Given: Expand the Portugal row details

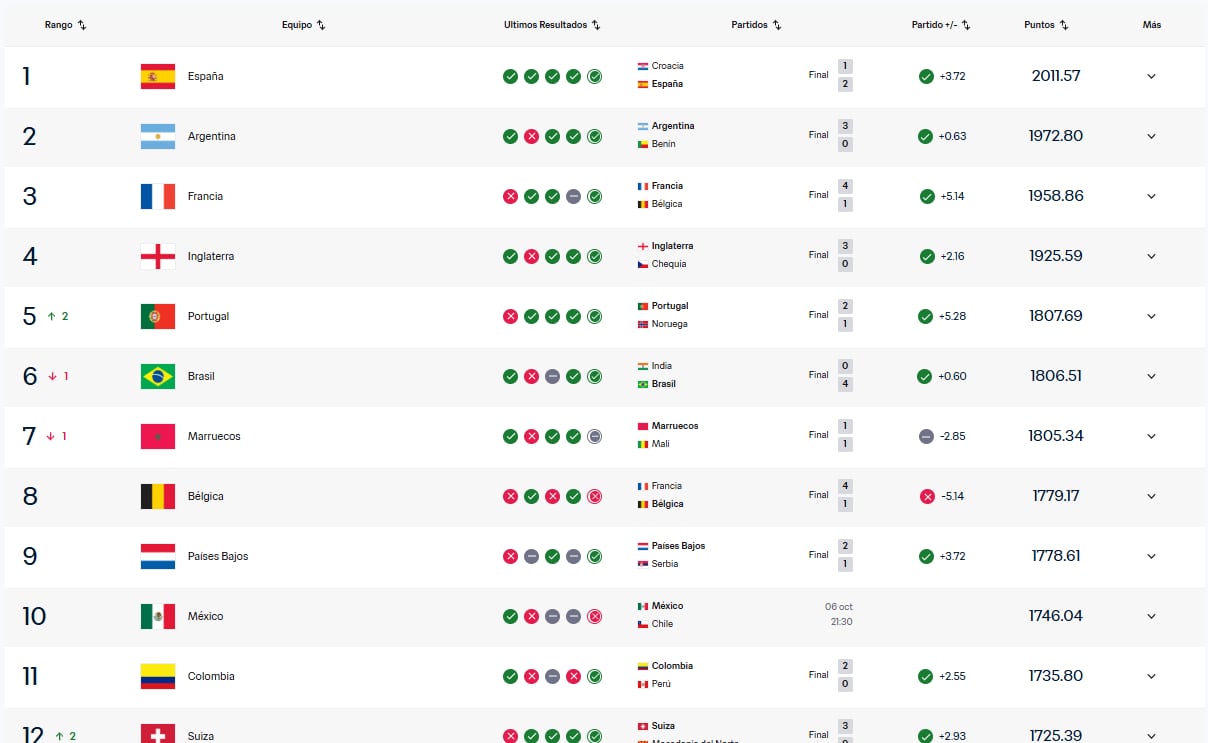Looking at the screenshot, I should pyautogui.click(x=1151, y=316).
